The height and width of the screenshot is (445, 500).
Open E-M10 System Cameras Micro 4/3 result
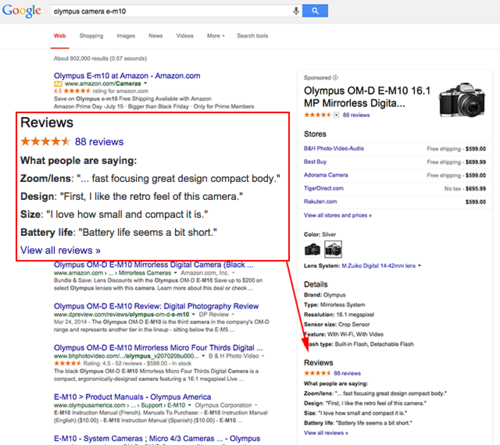(x=157, y=439)
